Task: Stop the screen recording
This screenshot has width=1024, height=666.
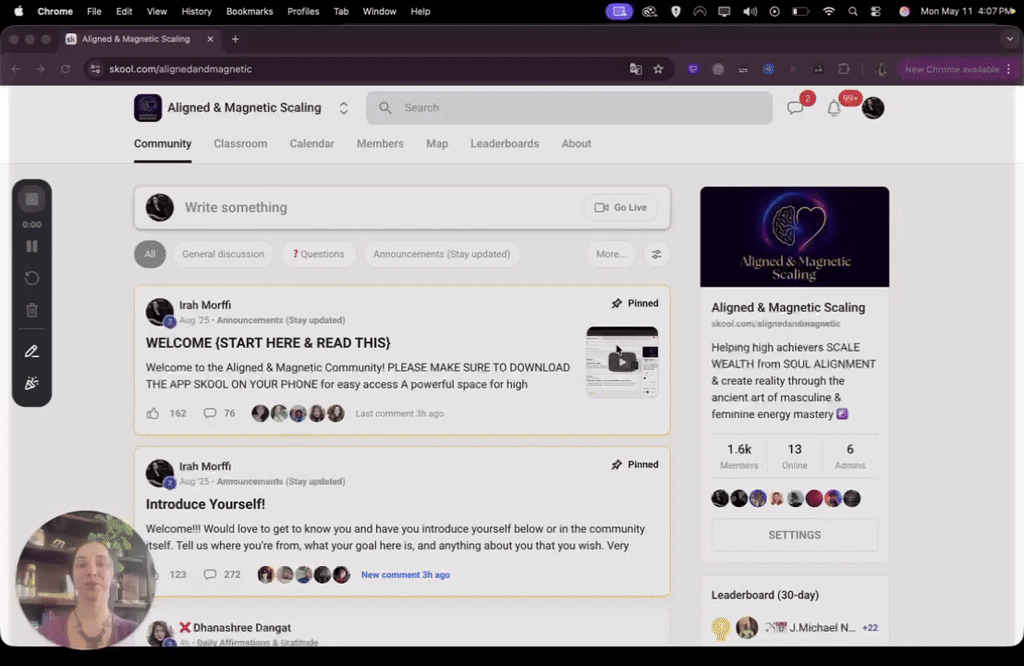Action: pos(31,199)
